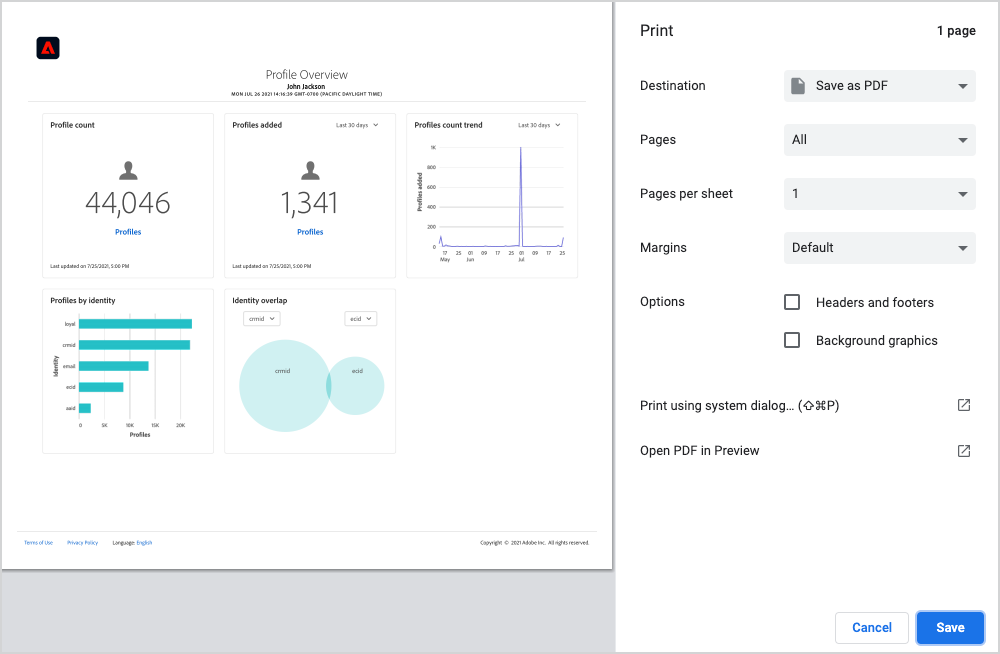Click the PDF document icon beside Save as PDF

point(798,85)
